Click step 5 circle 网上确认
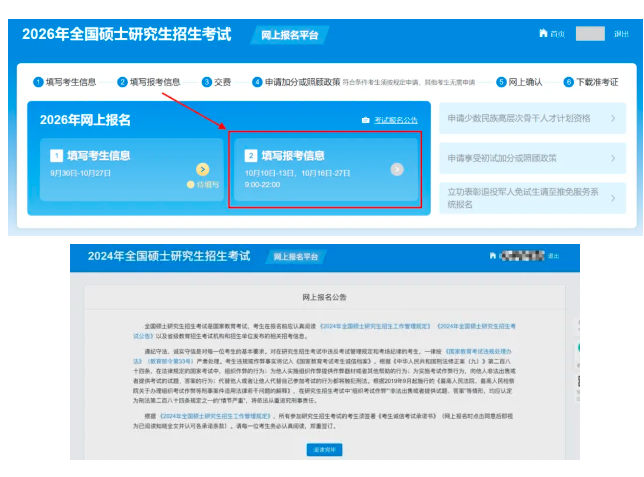 [x=501, y=82]
